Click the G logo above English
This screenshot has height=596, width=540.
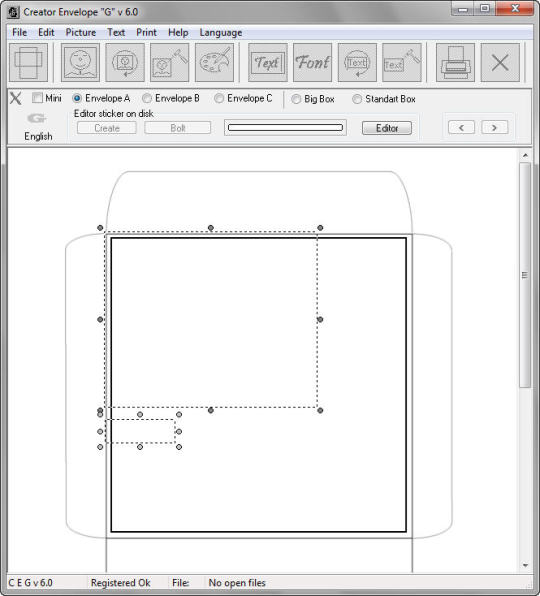pyautogui.click(x=37, y=119)
